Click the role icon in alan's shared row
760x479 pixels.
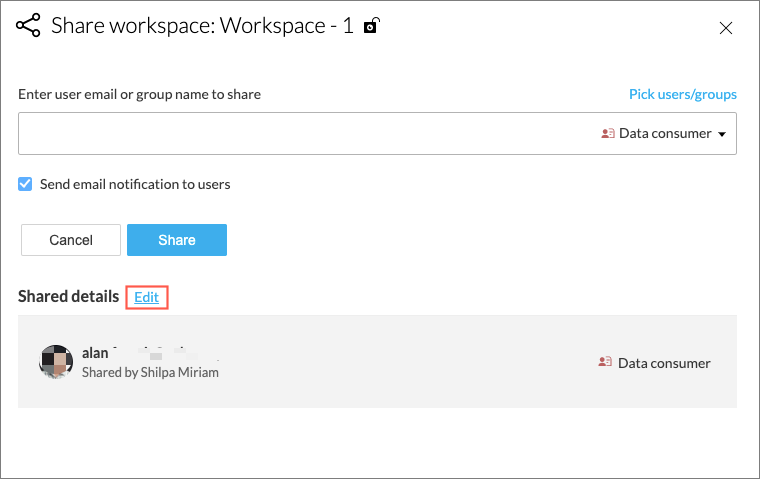[x=604, y=363]
